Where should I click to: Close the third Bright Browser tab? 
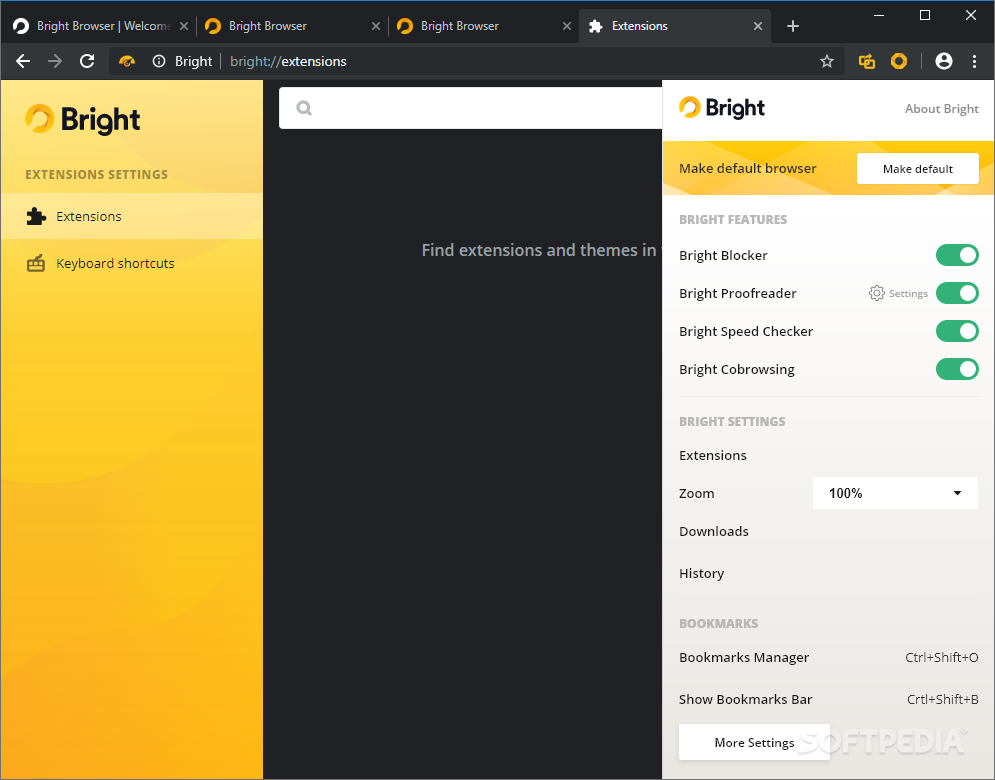pyautogui.click(x=567, y=26)
